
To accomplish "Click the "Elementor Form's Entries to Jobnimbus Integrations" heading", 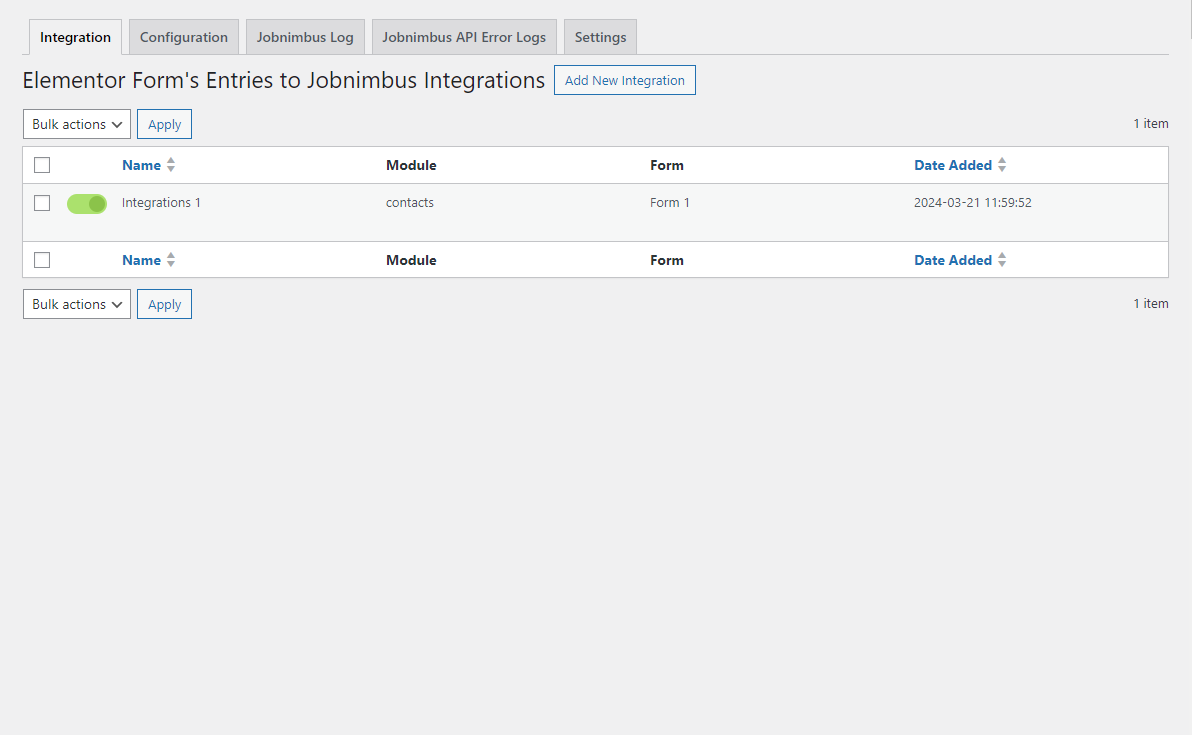I will point(284,80).
